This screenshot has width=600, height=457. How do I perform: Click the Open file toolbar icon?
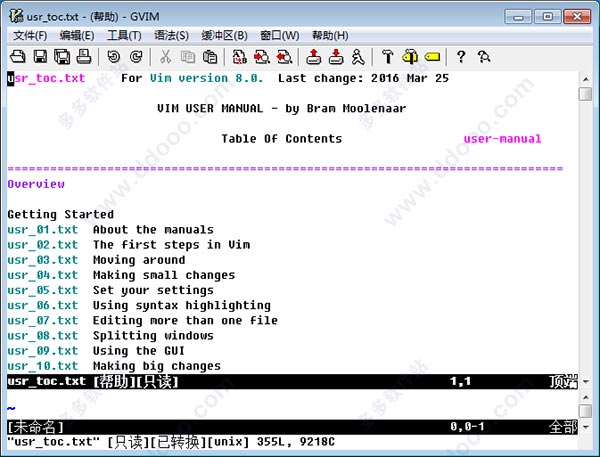[x=18, y=57]
